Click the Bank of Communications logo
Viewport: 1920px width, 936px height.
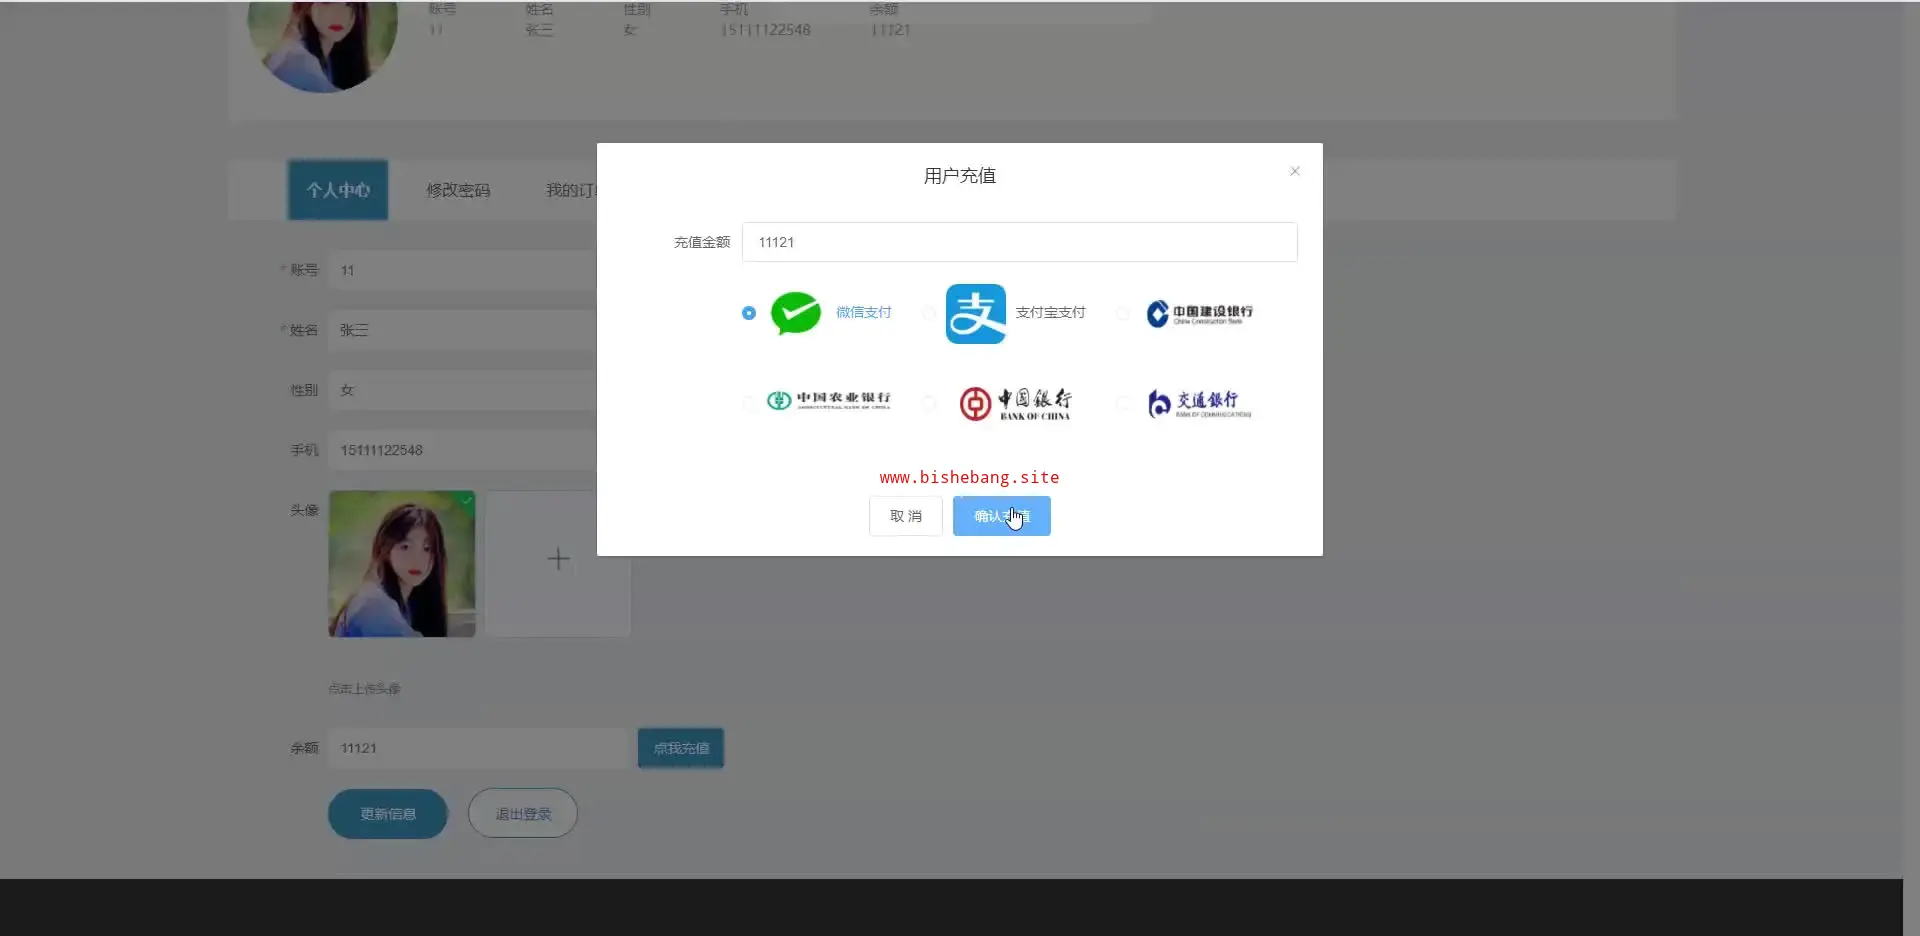click(x=1199, y=403)
